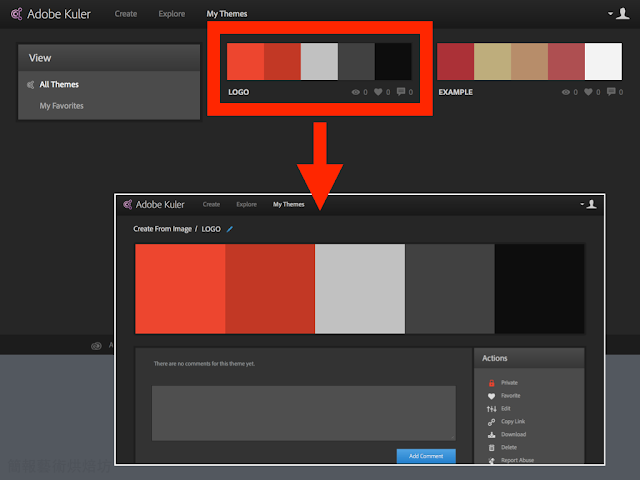640x480 pixels.
Task: Click the Copy Link action label
Action: (x=513, y=422)
